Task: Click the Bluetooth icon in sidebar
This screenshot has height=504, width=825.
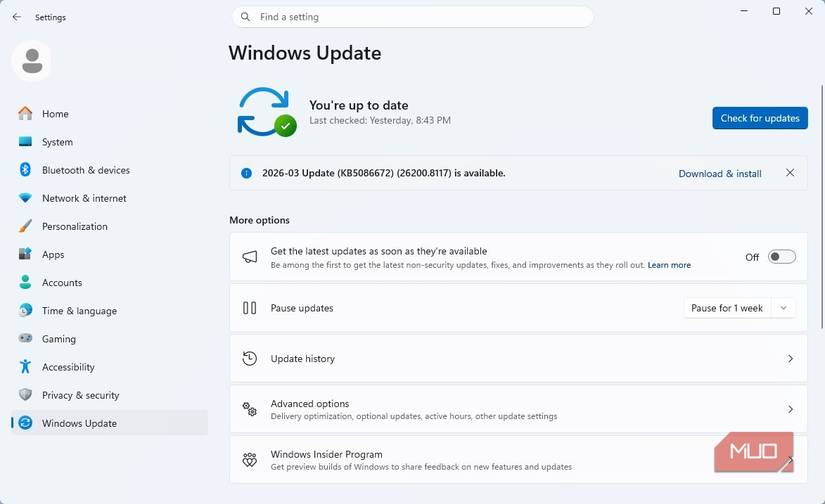Action: (25, 169)
